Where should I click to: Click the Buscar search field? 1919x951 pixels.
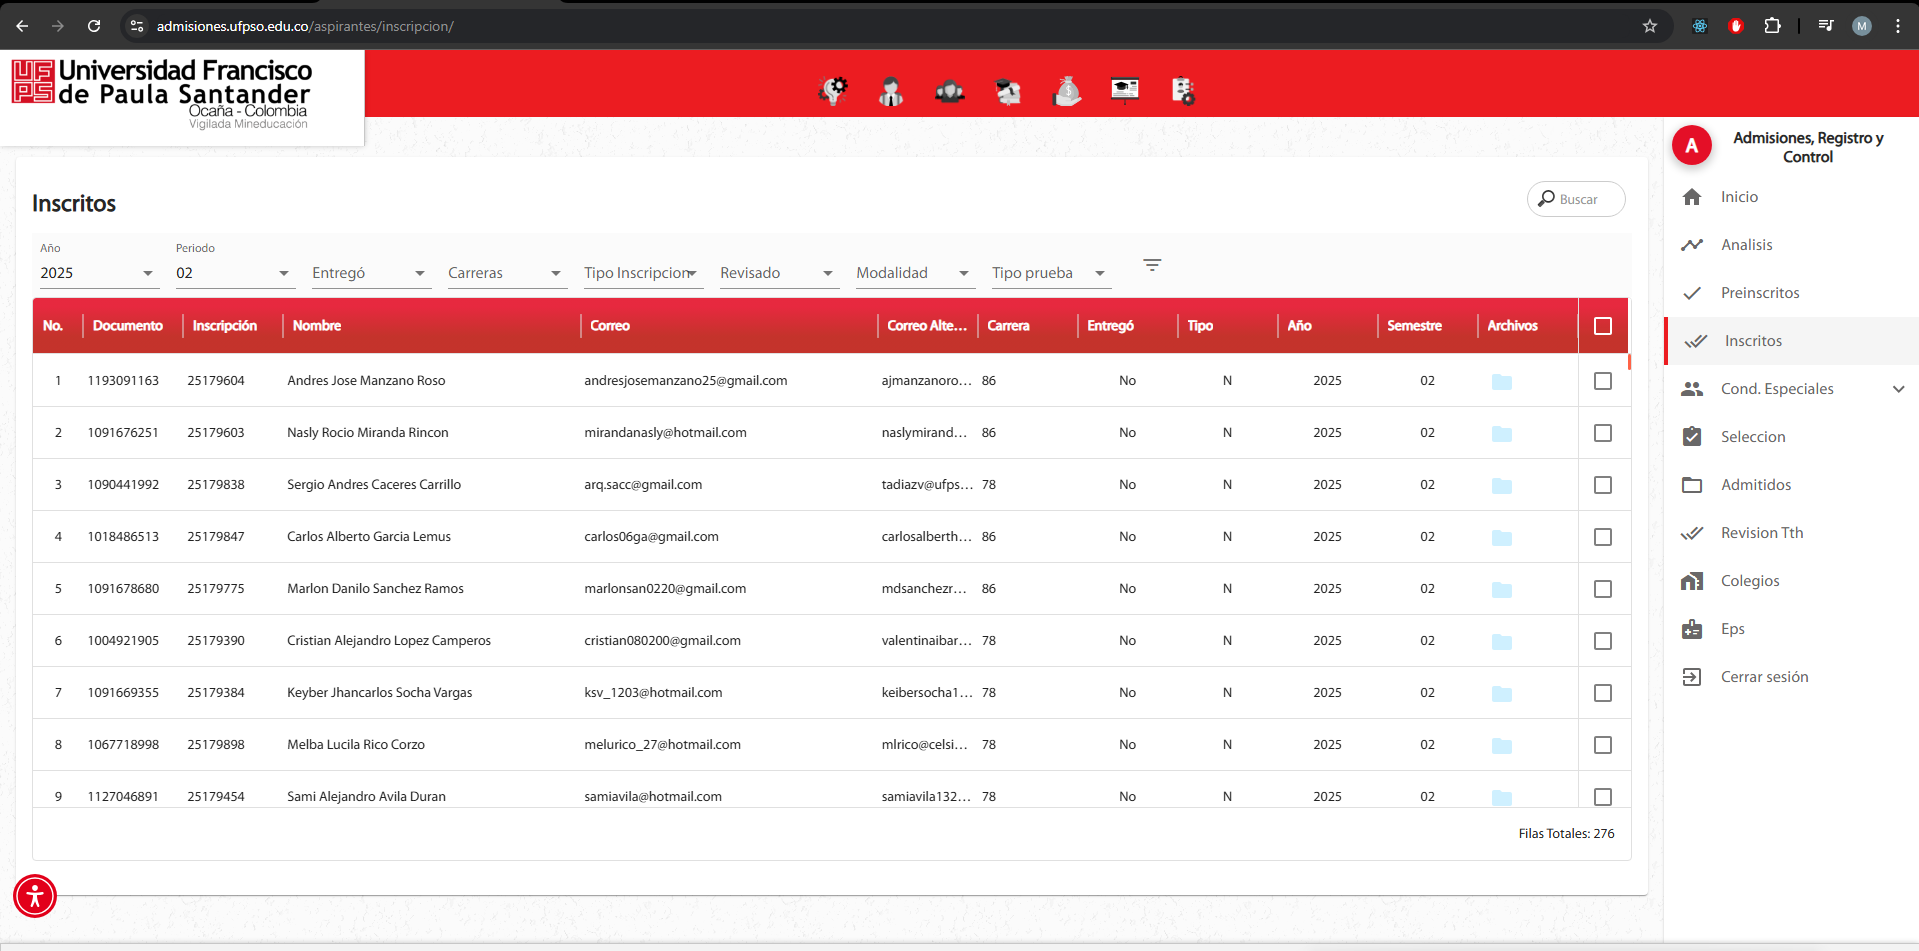coord(1577,199)
